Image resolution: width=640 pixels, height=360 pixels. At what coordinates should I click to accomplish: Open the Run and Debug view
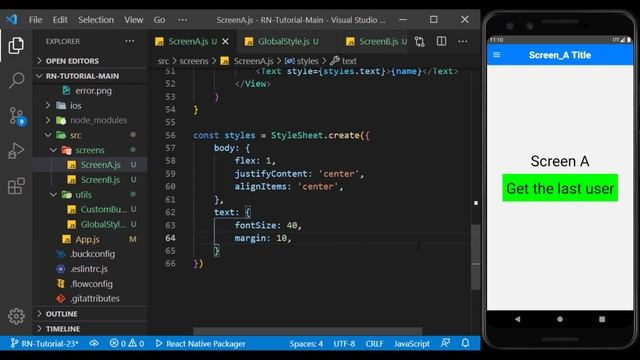pos(16,151)
